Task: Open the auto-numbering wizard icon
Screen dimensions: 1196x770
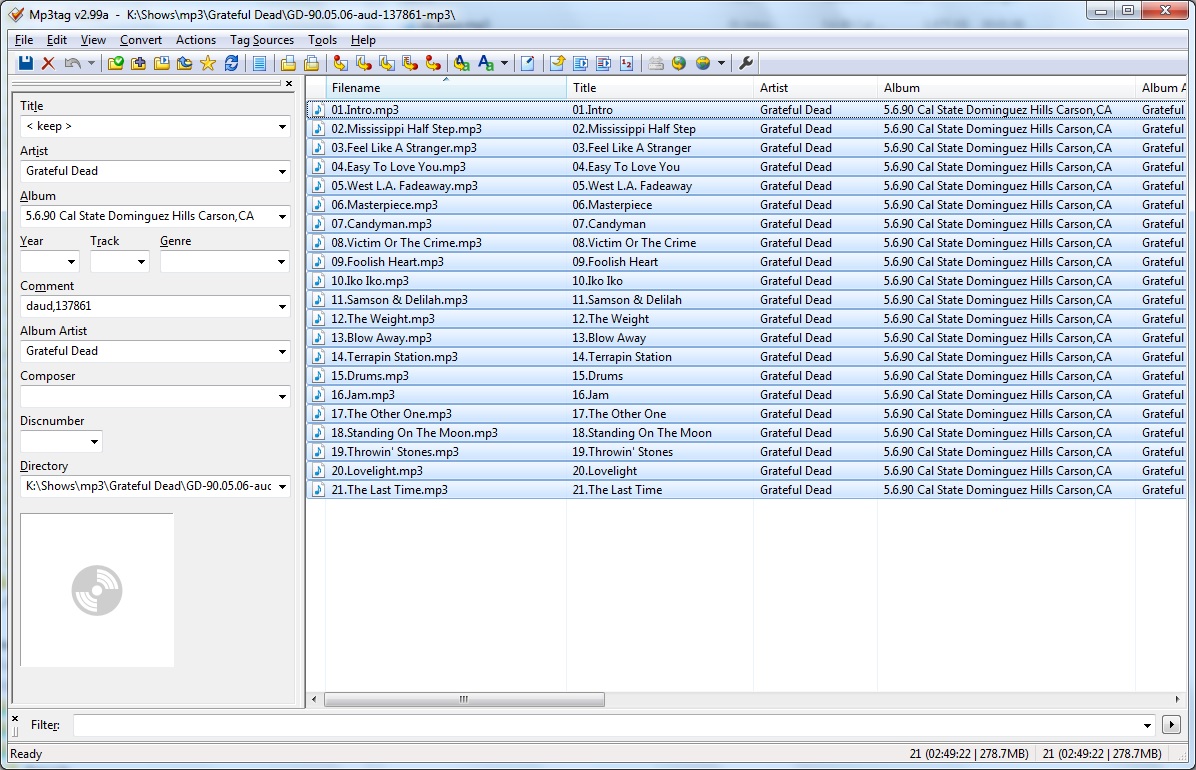Action: click(x=626, y=63)
